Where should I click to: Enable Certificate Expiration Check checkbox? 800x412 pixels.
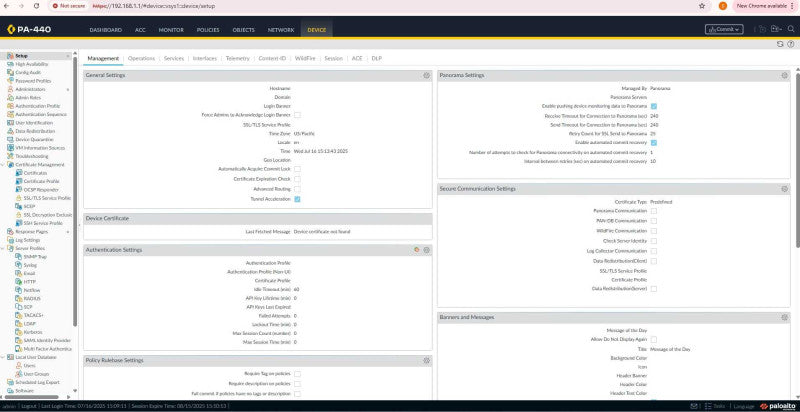(x=297, y=179)
